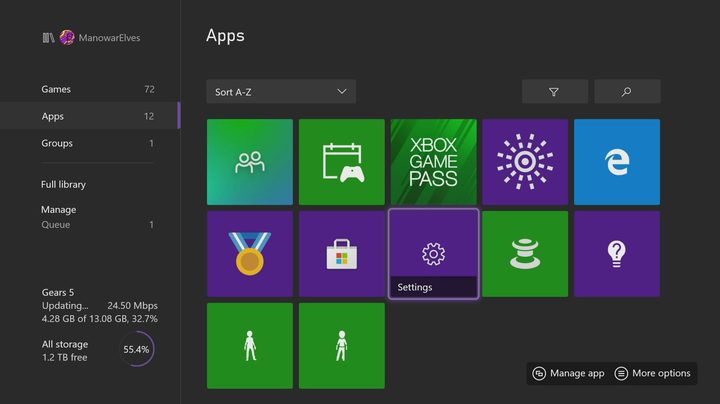Click the All storage 1.2 TB free text
This screenshot has height=404, width=720.
65,351
